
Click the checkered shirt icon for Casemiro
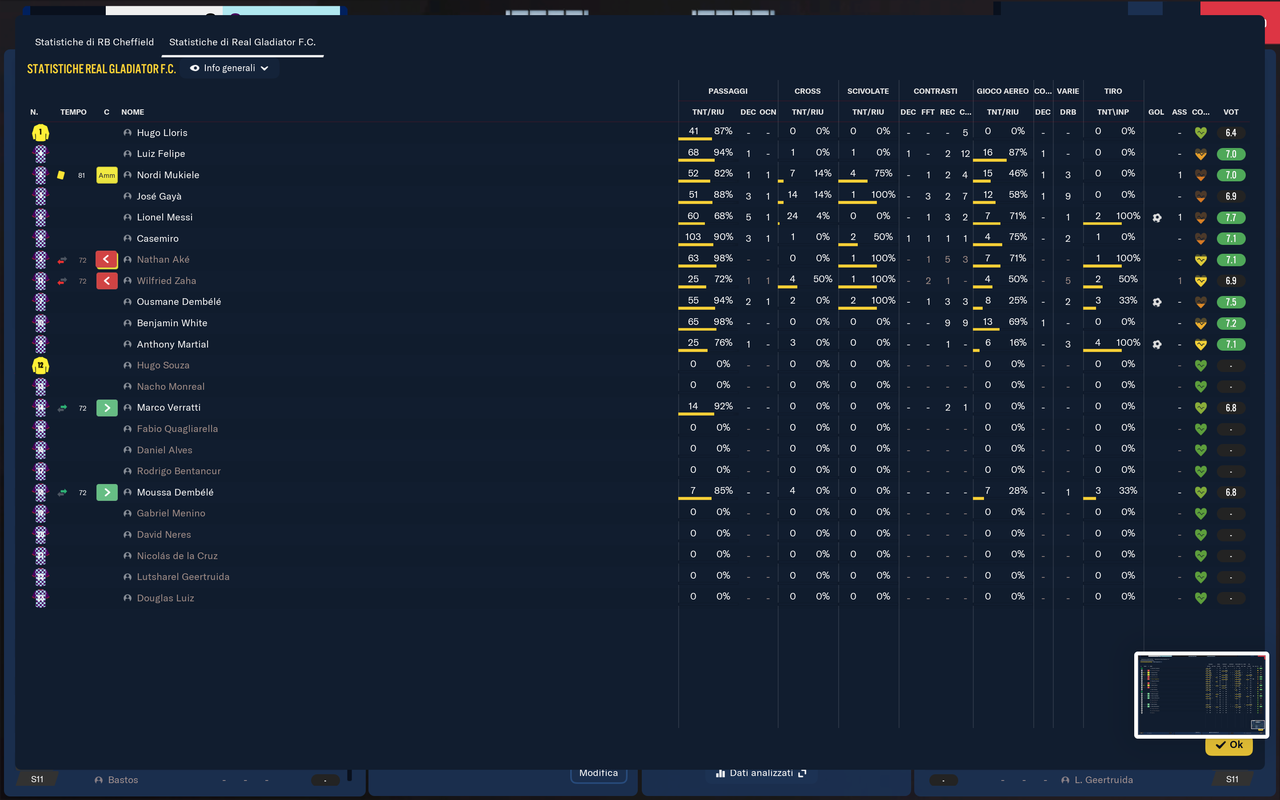pyautogui.click(x=40, y=239)
